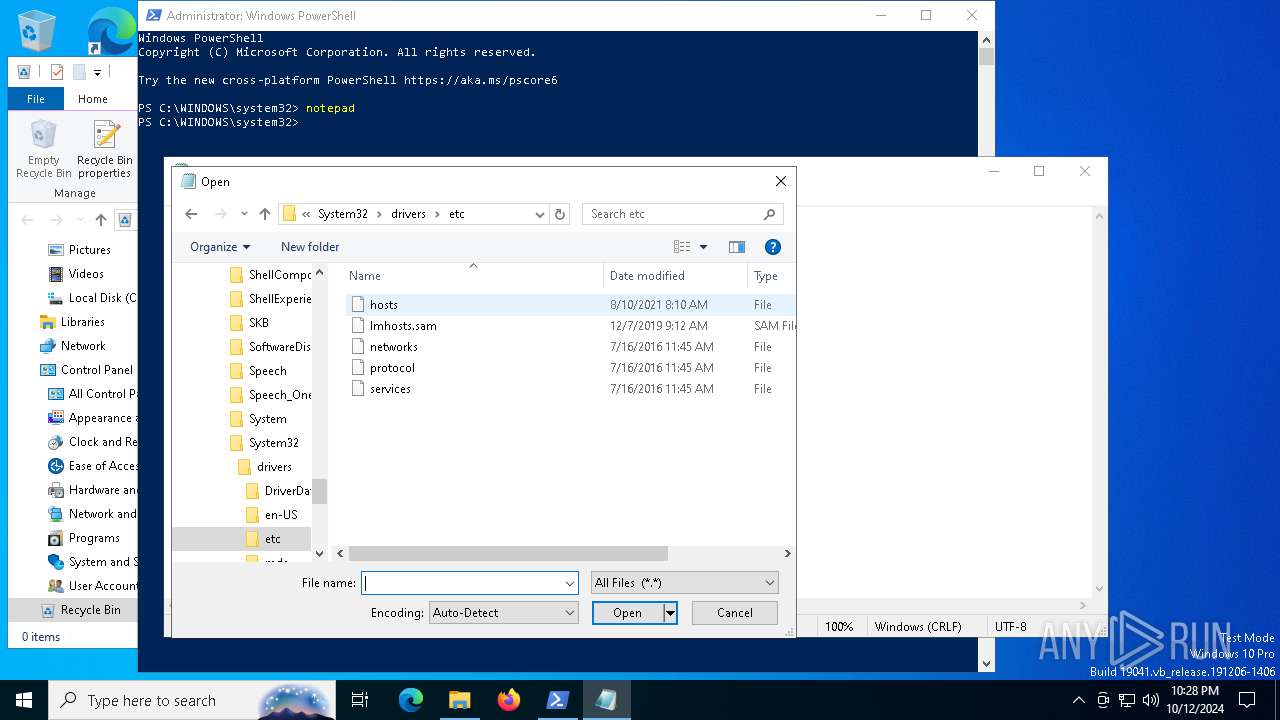Open the Organize dropdown menu
This screenshot has height=720, width=1280.
[x=220, y=247]
